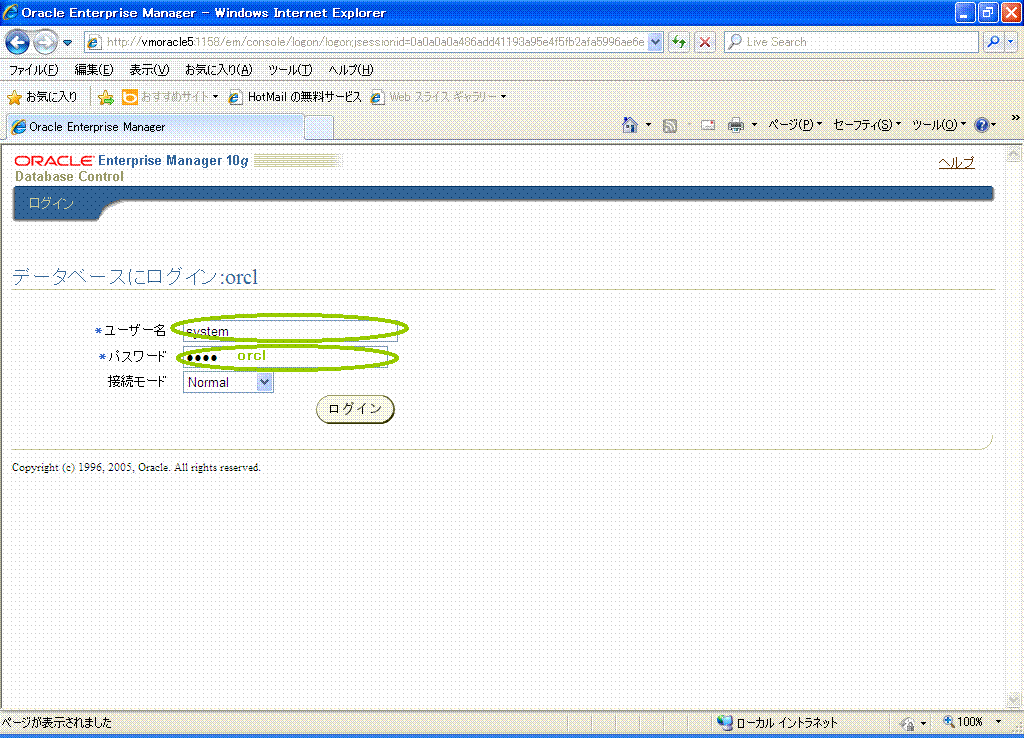Click the command bar overflow chevron

click(1015, 118)
